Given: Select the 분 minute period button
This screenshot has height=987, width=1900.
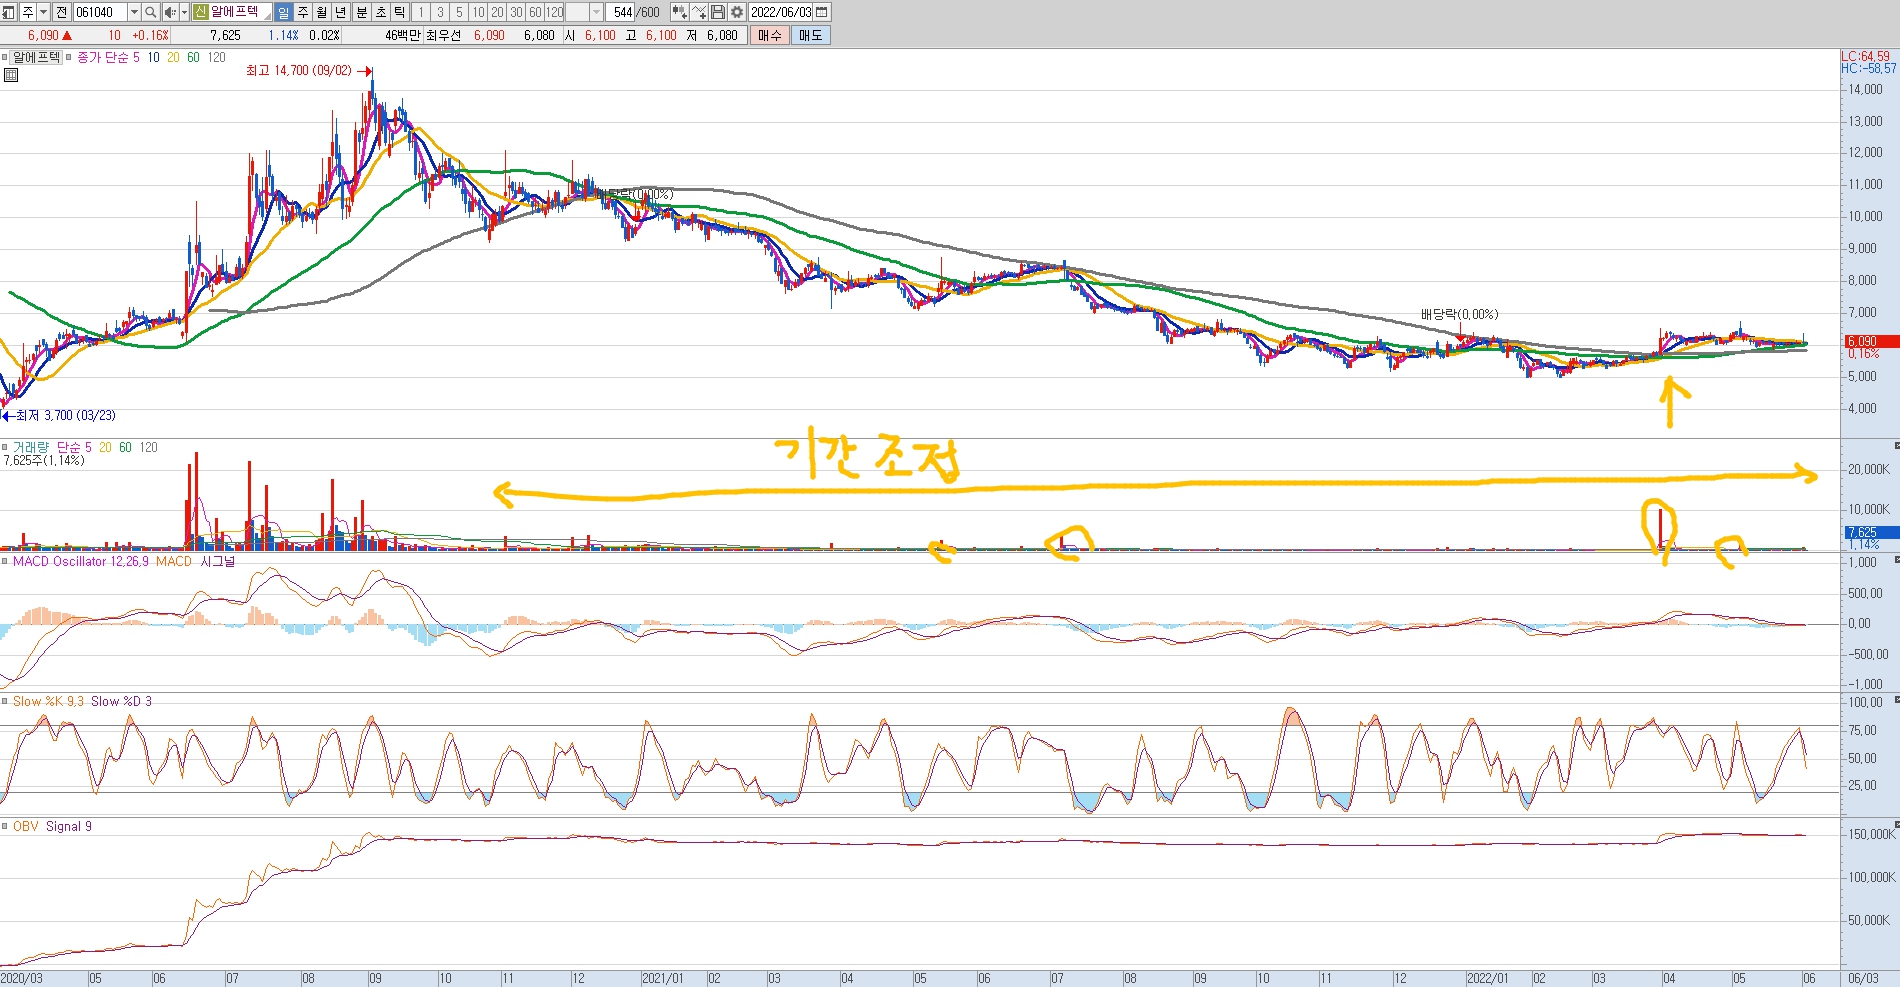Looking at the screenshot, I should point(362,12).
